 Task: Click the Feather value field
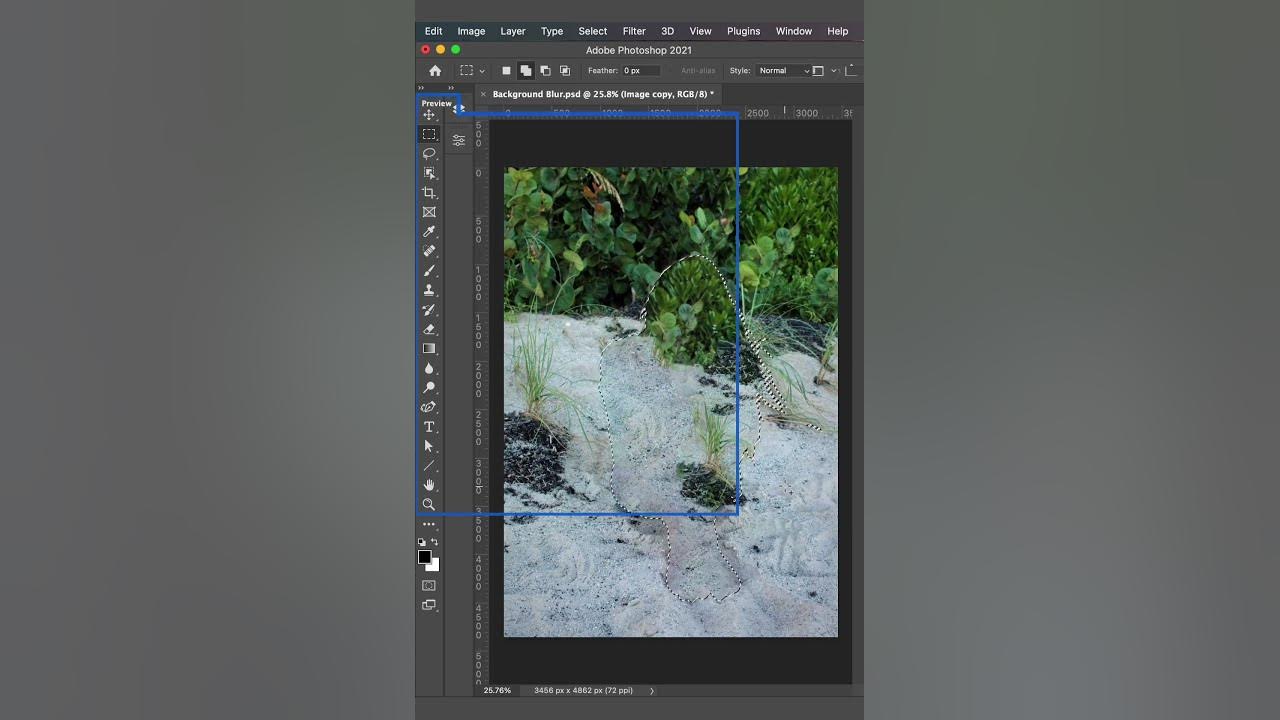641,71
